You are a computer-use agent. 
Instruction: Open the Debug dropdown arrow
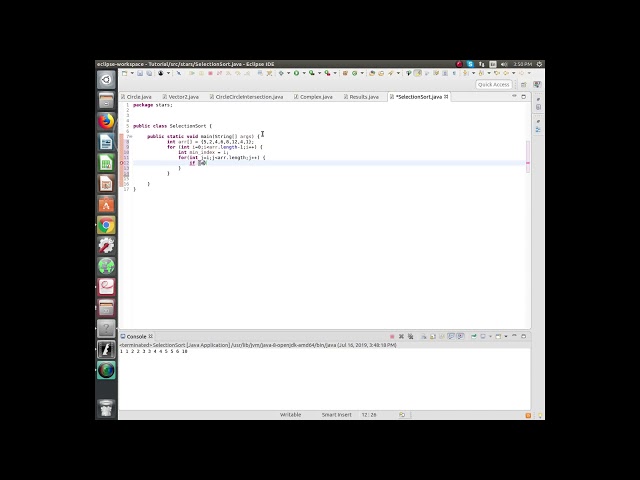point(289,73)
